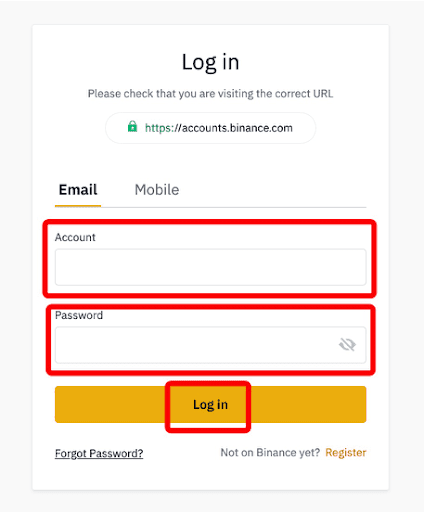
Task: Click the gray divider line under the Mobile tab
Action: pyautogui.click(x=233, y=207)
